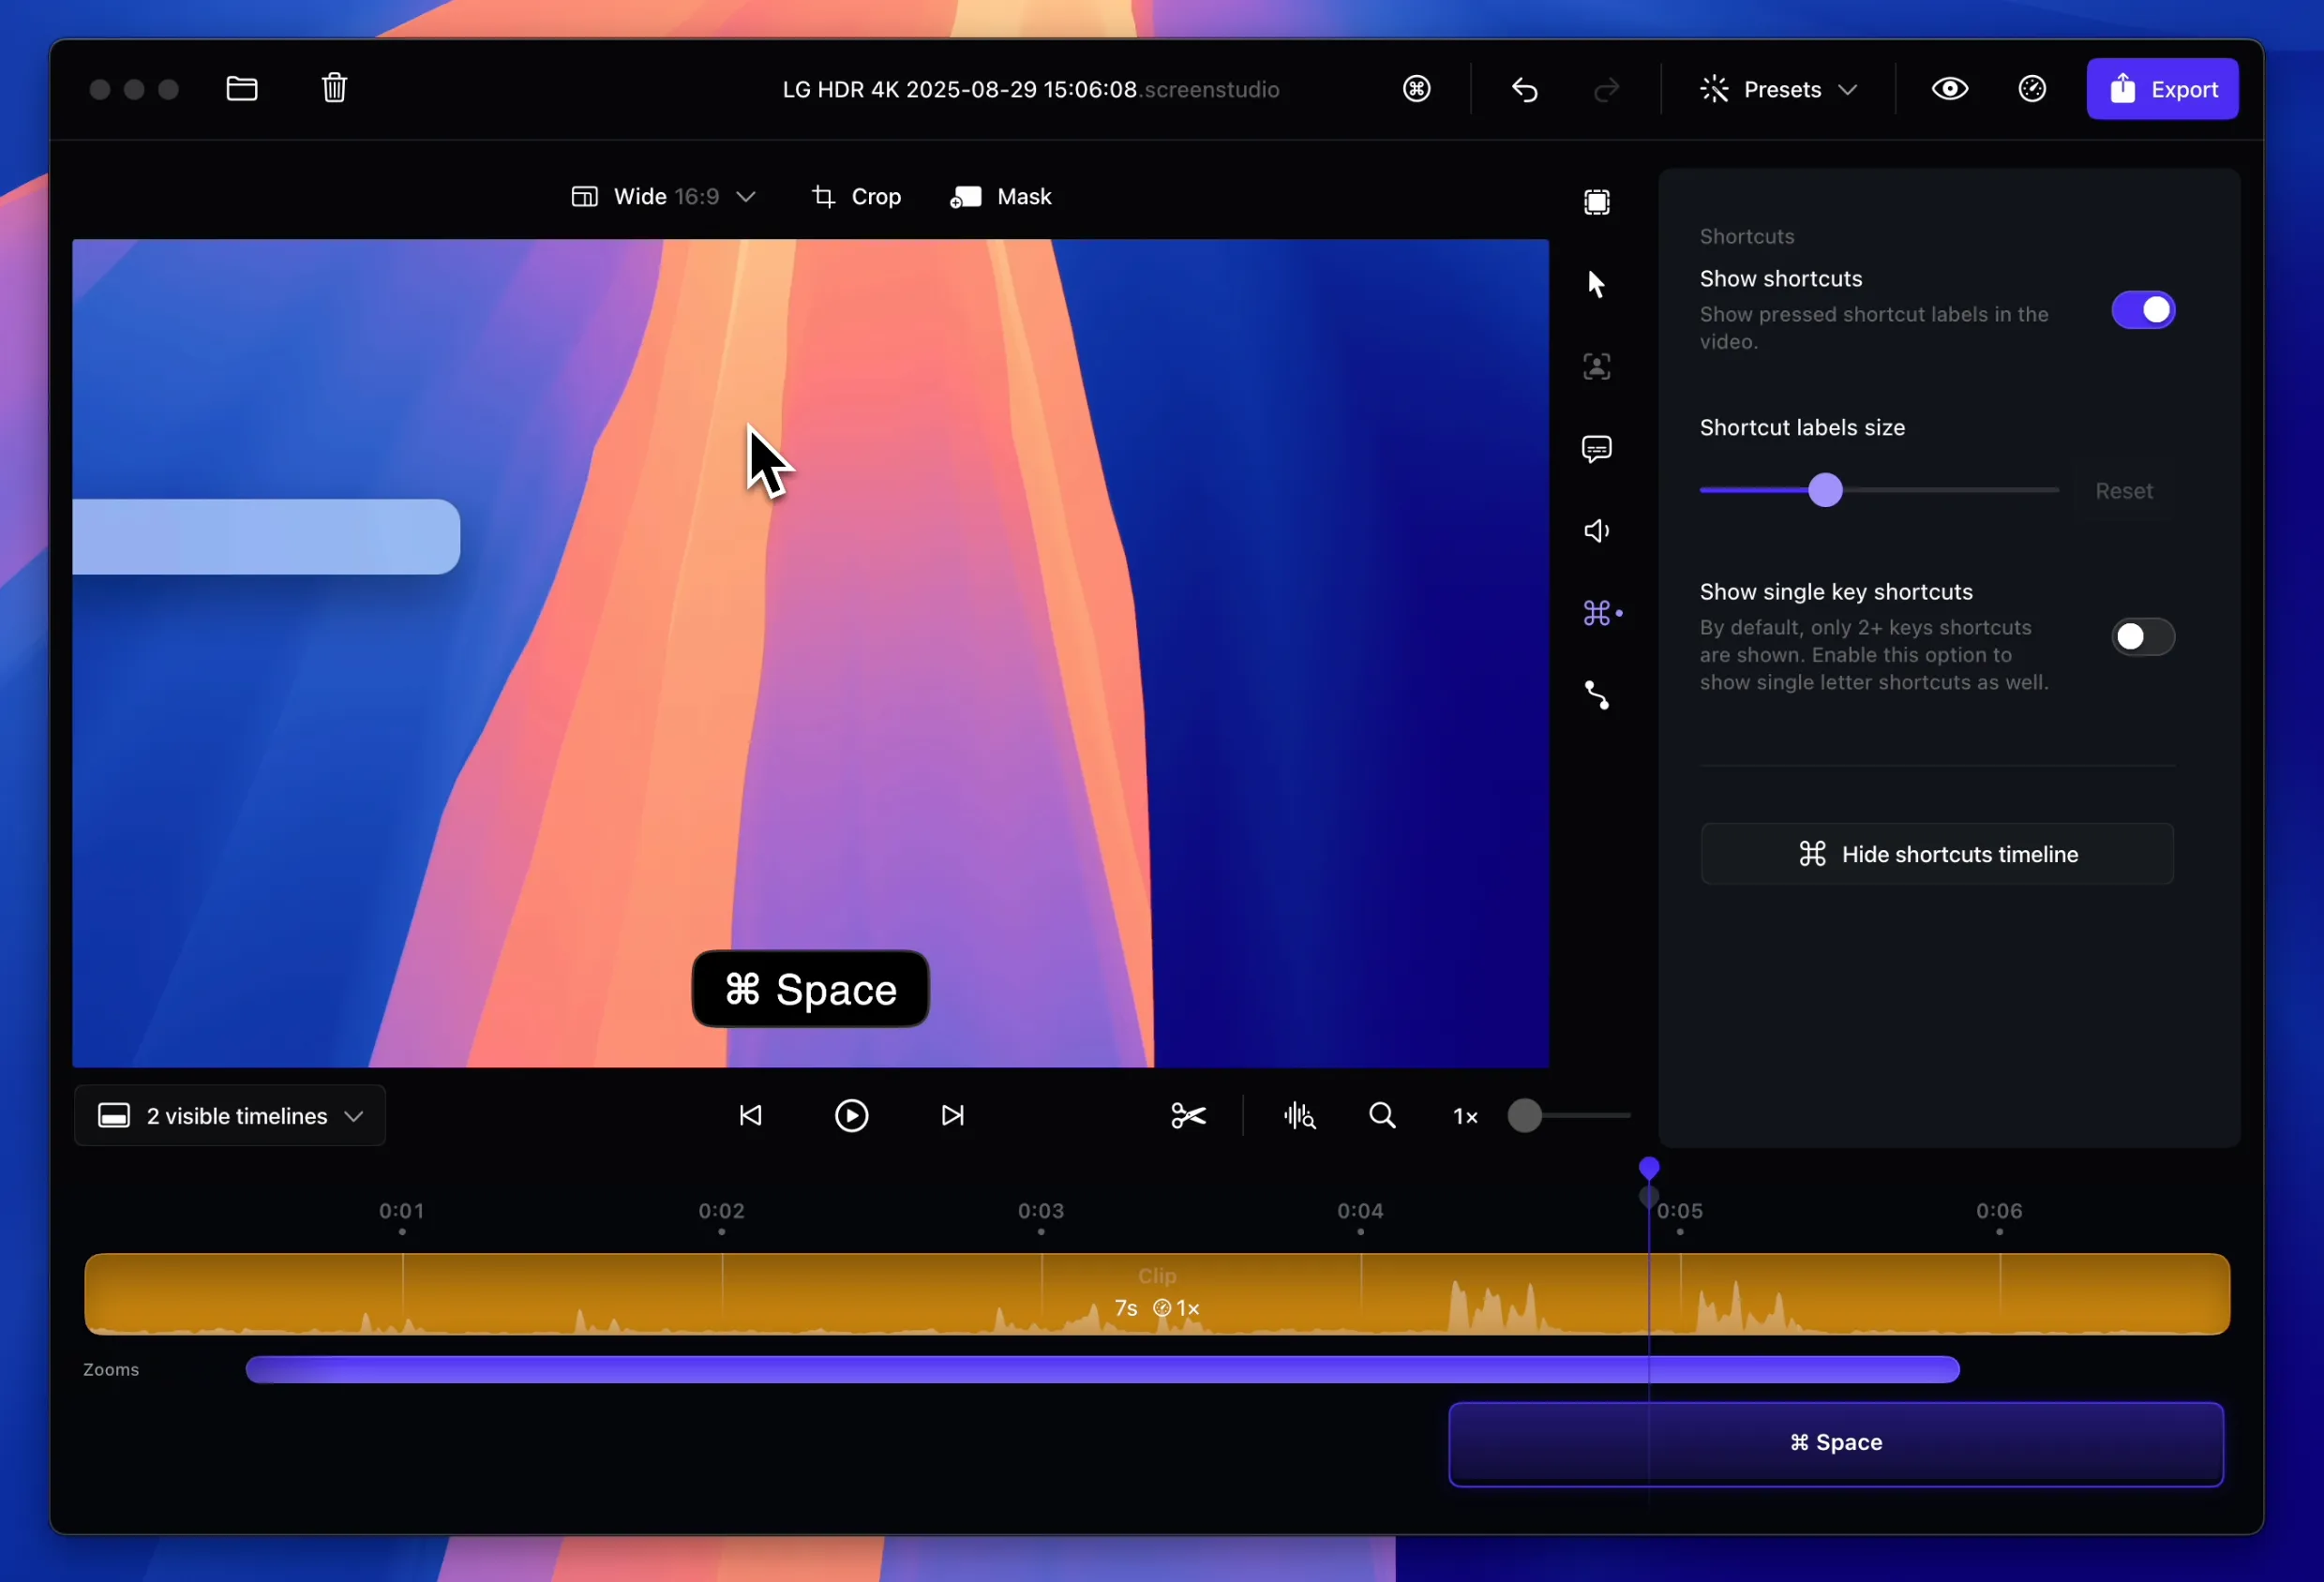This screenshot has width=2324, height=1582.
Task: Switch to the Crop tab
Action: [856, 196]
